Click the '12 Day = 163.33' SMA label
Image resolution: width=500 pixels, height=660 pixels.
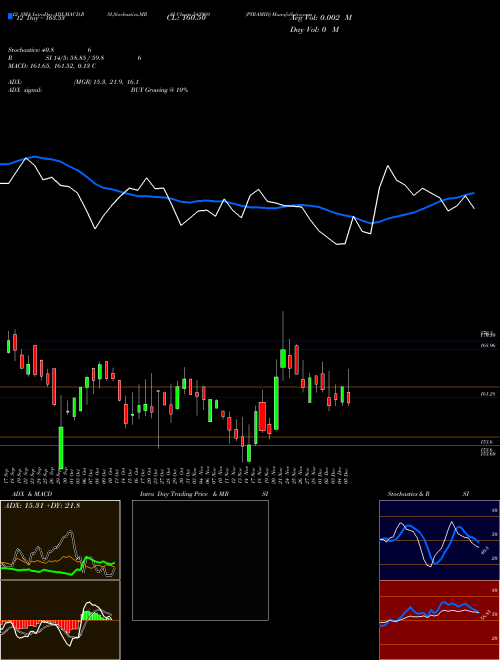tap(40, 19)
